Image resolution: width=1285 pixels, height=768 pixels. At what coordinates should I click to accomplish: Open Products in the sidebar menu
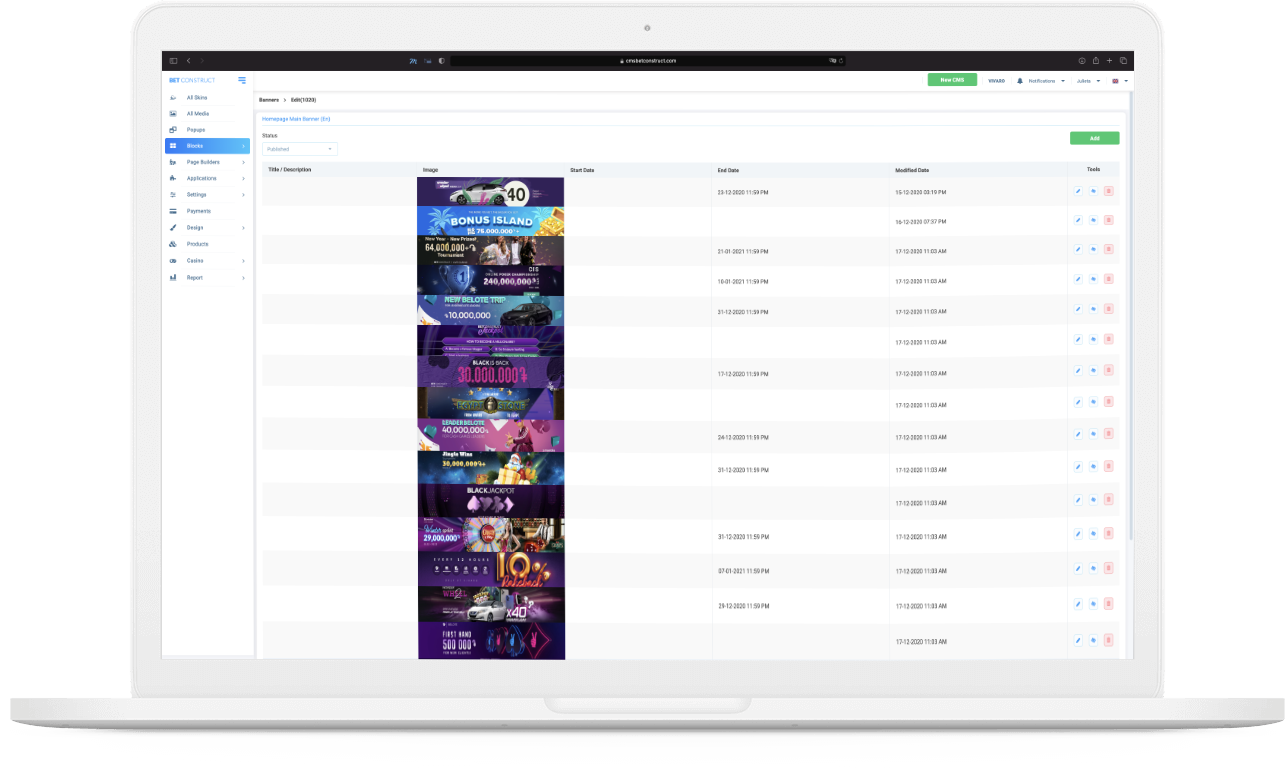[197, 244]
